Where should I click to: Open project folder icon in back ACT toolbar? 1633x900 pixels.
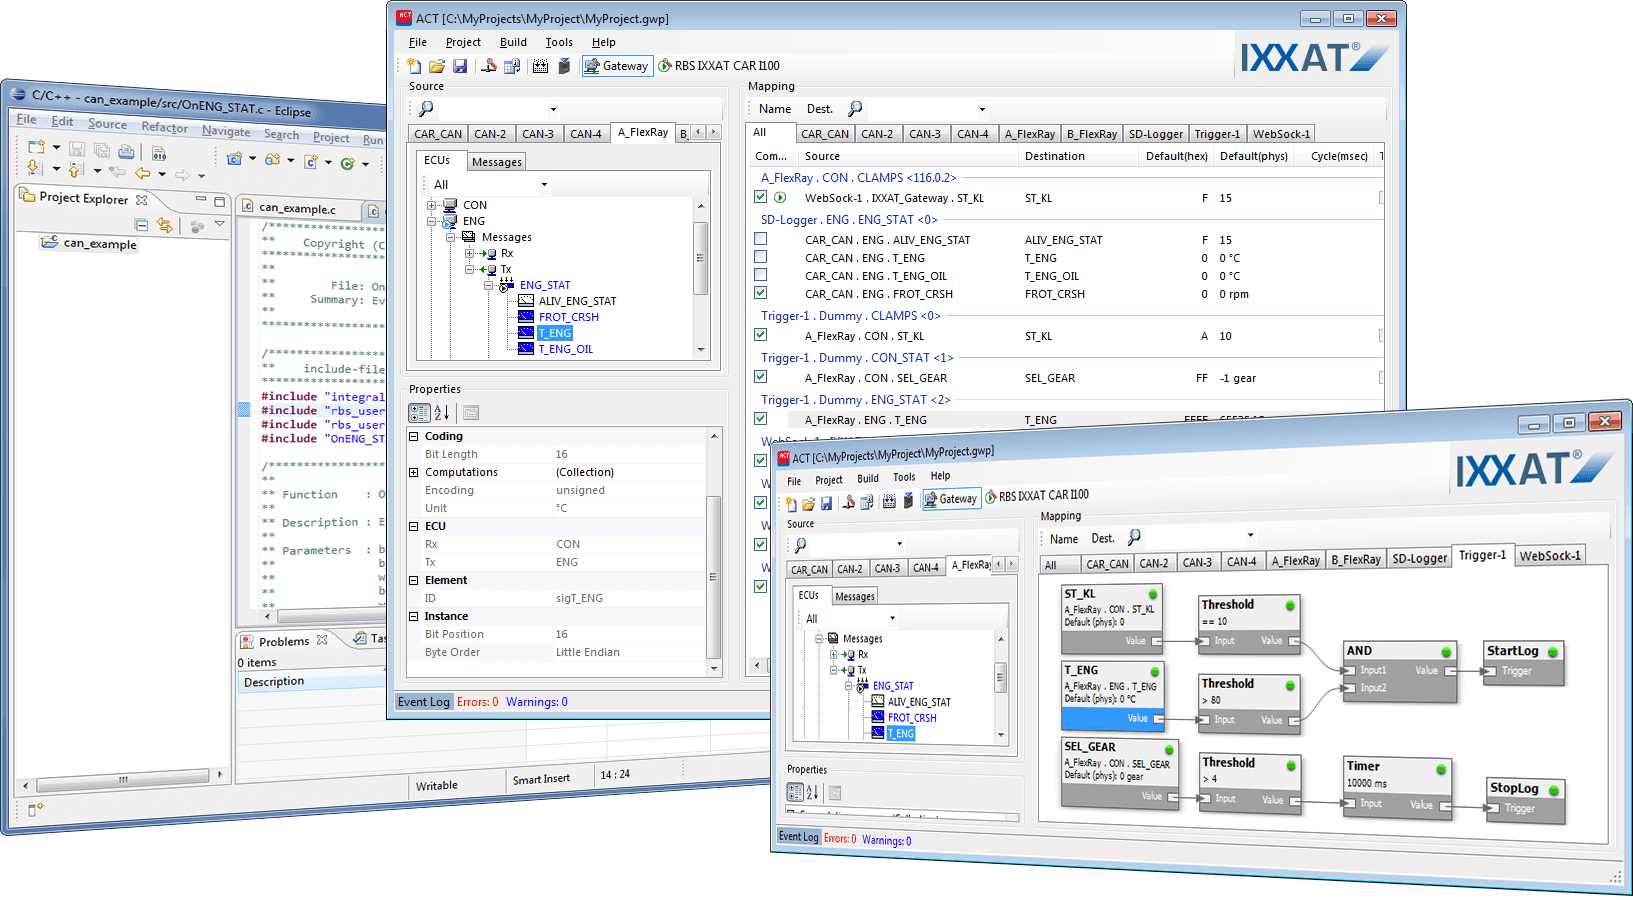[x=437, y=66]
